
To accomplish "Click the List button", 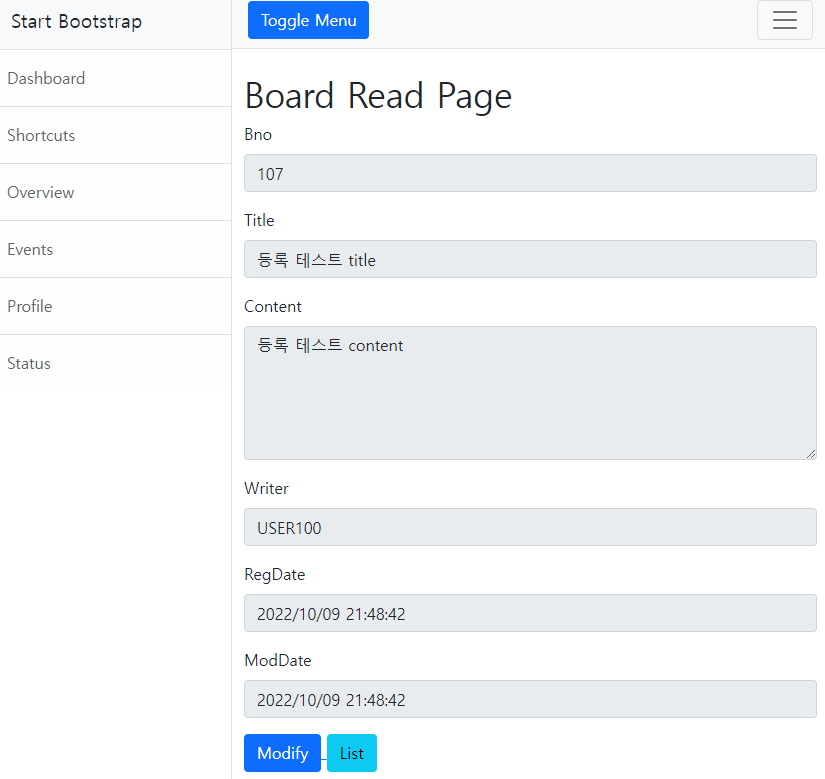I will pyautogui.click(x=351, y=753).
